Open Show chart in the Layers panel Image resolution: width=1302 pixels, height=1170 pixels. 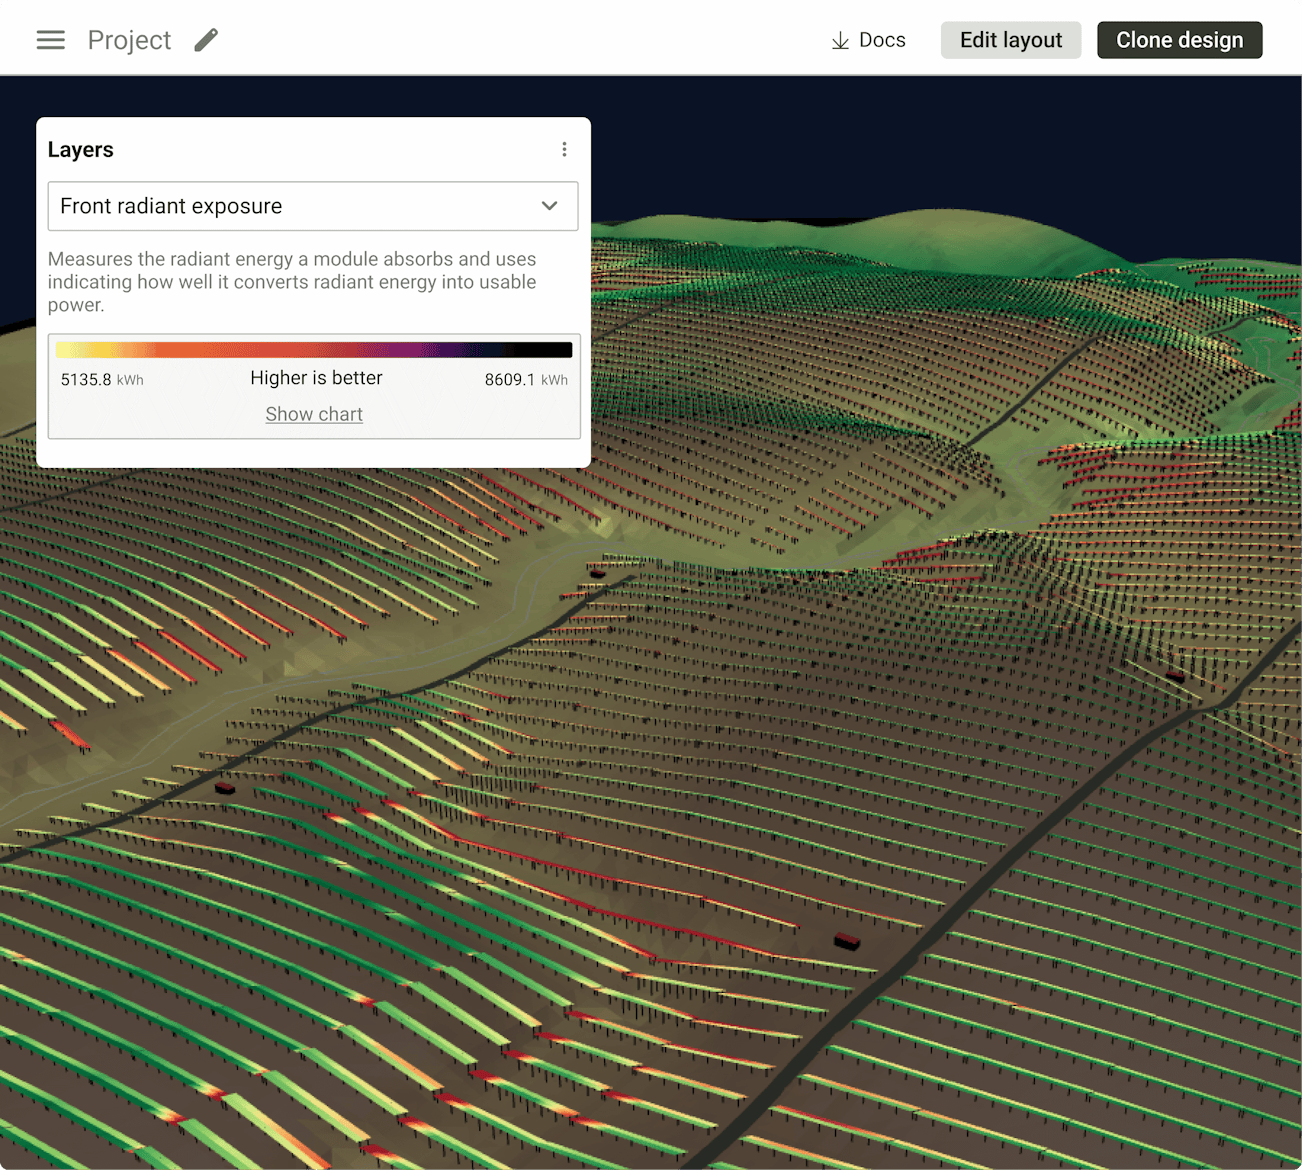tap(314, 414)
